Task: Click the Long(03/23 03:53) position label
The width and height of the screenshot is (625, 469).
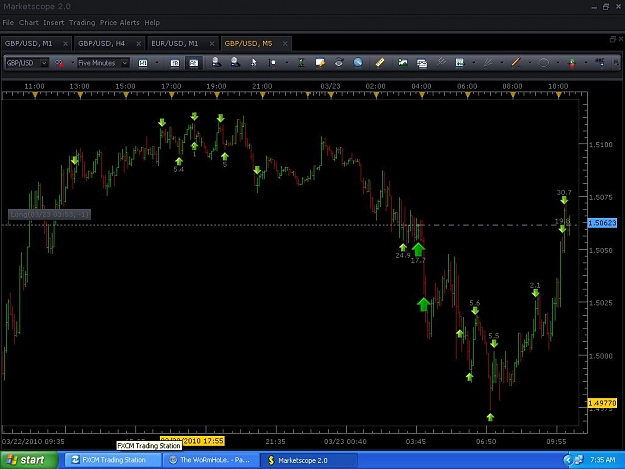Action: [49, 215]
